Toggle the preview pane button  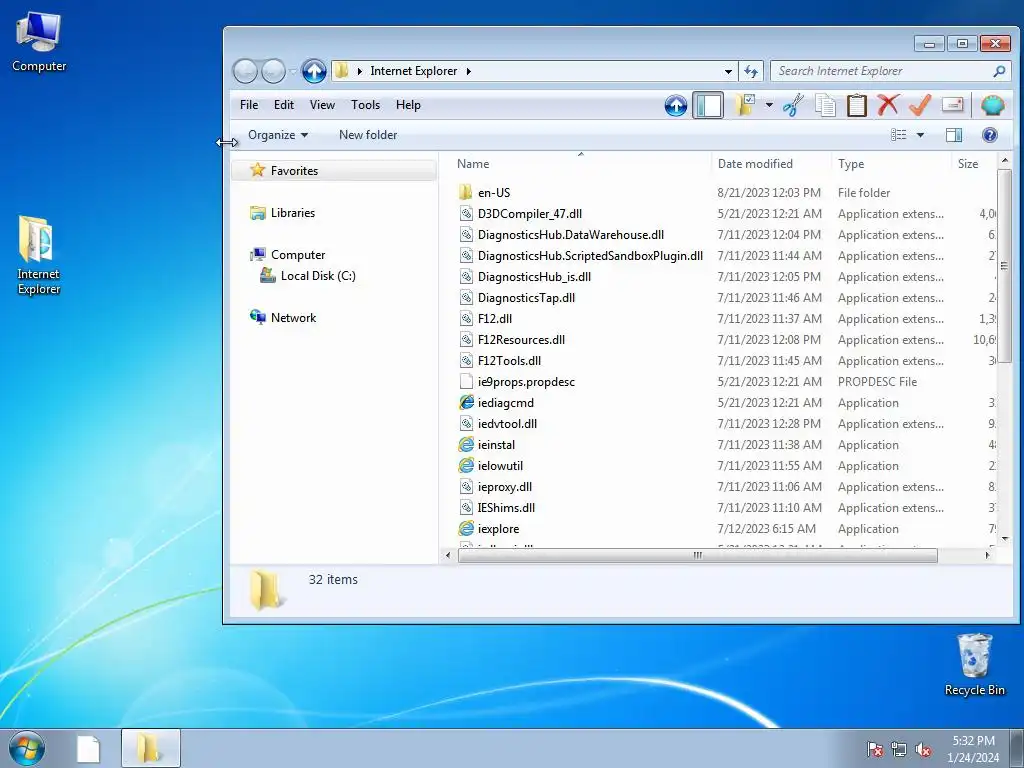pyautogui.click(x=953, y=135)
